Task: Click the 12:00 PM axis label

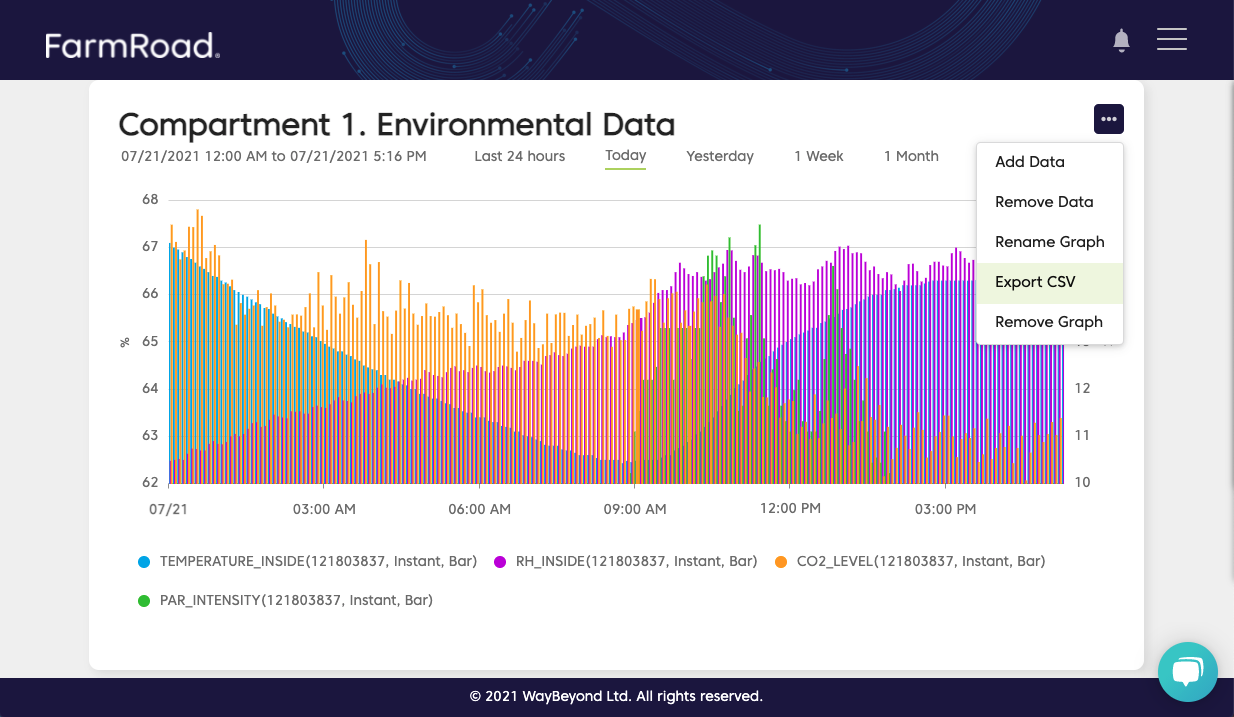Action: point(790,508)
